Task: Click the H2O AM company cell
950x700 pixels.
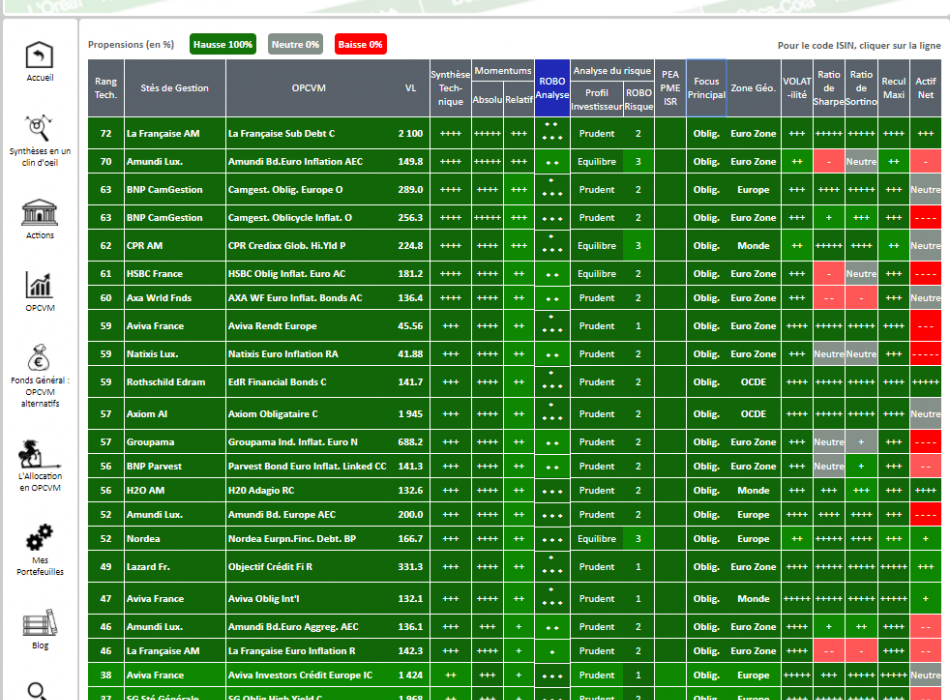Action: click(x=174, y=490)
